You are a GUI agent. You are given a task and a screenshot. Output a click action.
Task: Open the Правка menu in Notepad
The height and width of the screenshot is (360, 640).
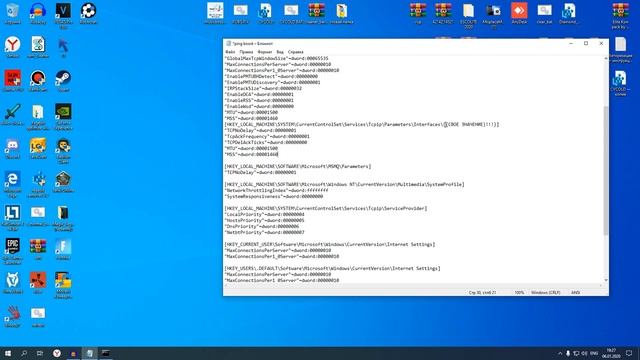pyautogui.click(x=246, y=52)
